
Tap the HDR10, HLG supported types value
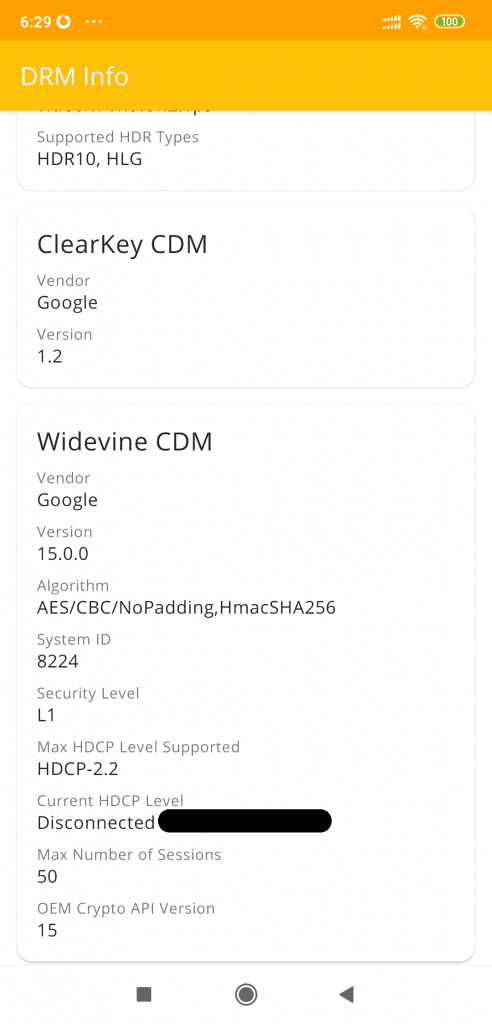[x=90, y=159]
